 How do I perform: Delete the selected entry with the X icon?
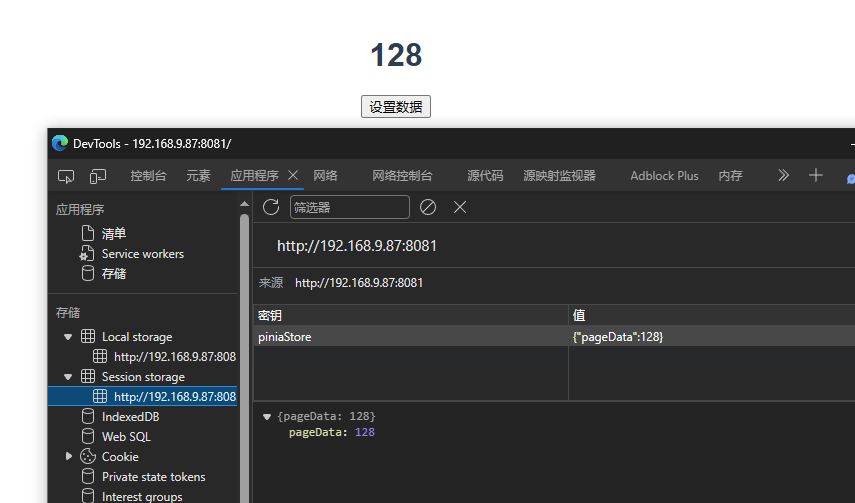coord(460,207)
